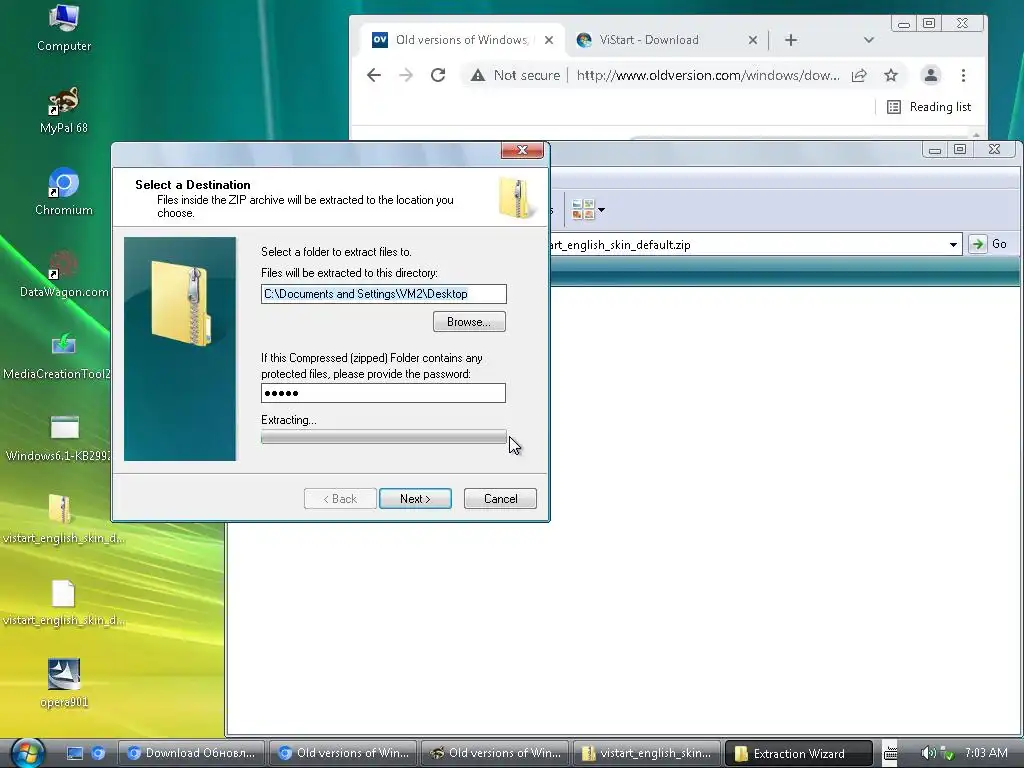Close the Old versions of Windows tab
This screenshot has height=768, width=1024.
tap(549, 40)
